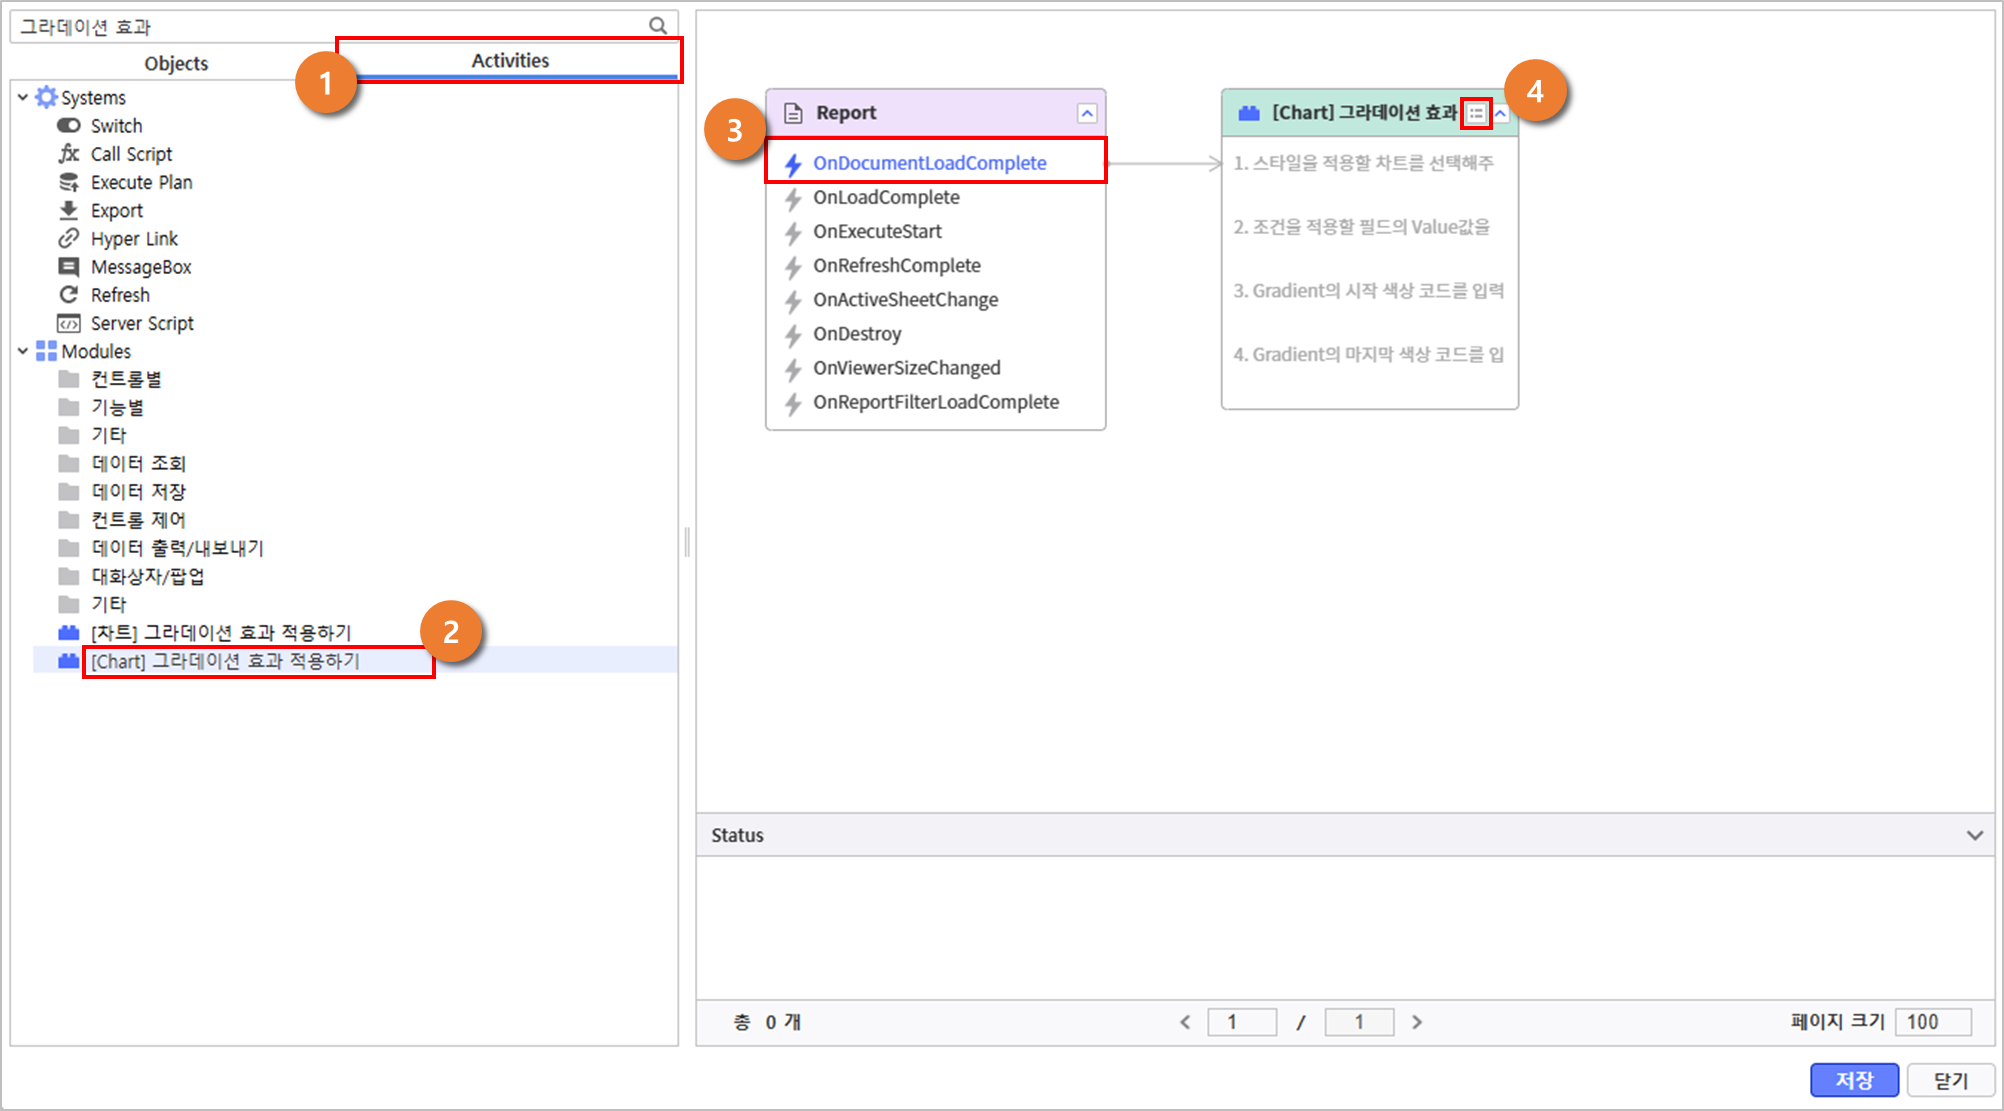Screen dimensions: 2004x1111
Task: Click the 닫기 close button
Action: pyautogui.click(x=1950, y=1080)
